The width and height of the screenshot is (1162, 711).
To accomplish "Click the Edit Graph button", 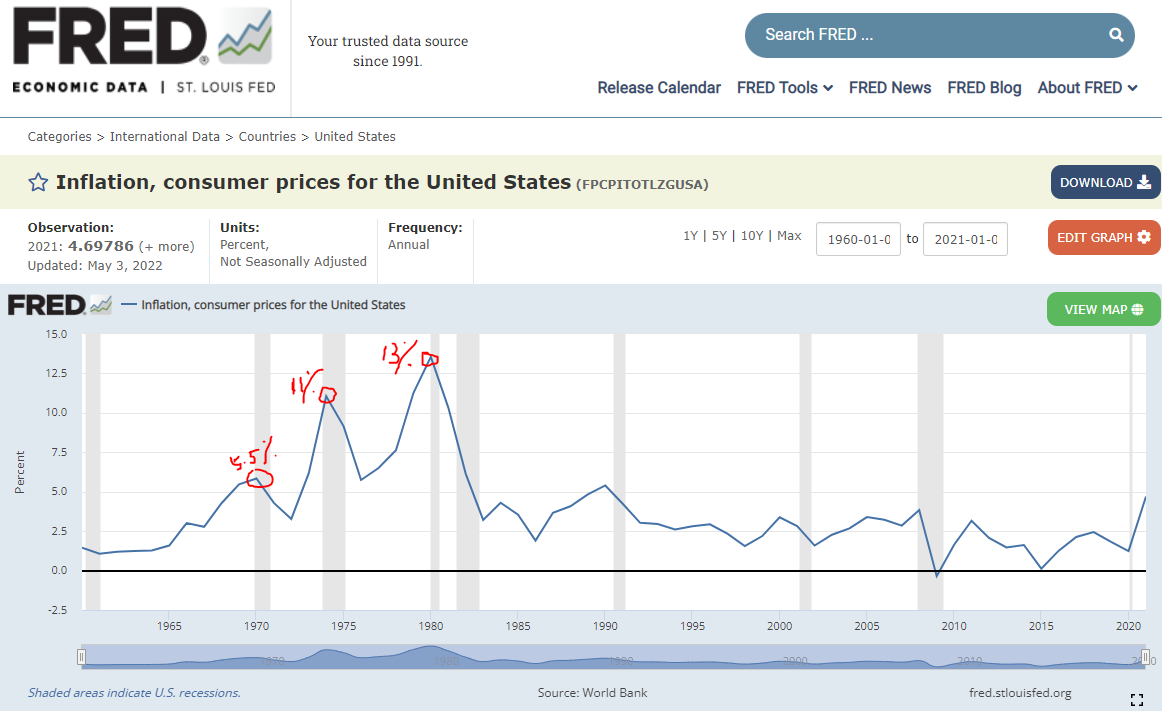I will 1104,237.
